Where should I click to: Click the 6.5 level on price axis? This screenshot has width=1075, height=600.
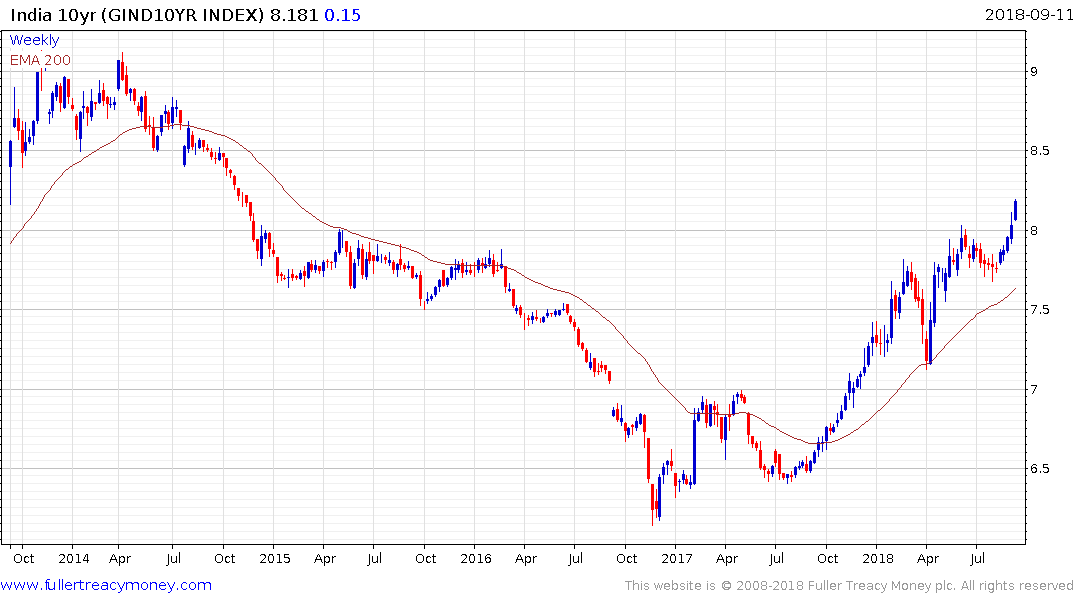[1039, 469]
